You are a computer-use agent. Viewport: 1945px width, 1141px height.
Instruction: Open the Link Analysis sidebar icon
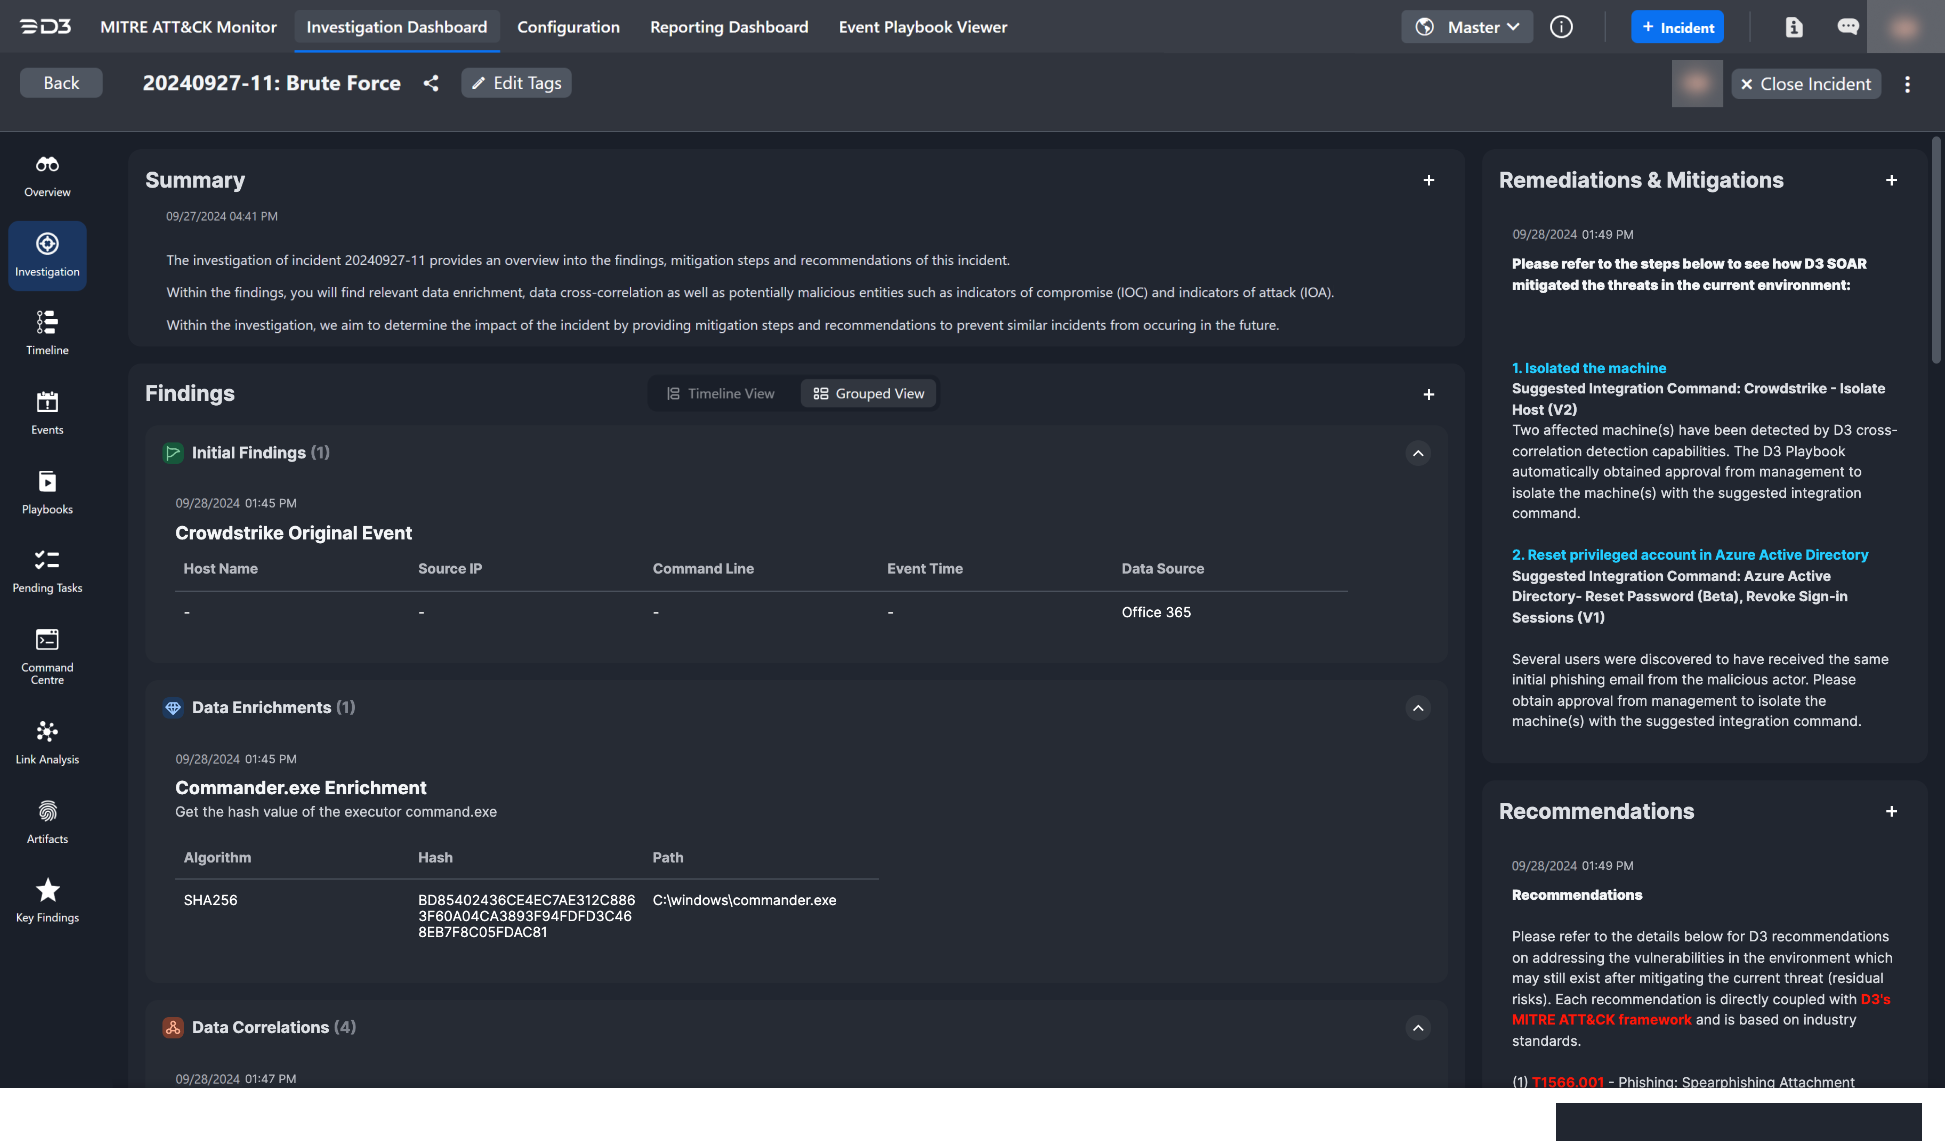(47, 742)
